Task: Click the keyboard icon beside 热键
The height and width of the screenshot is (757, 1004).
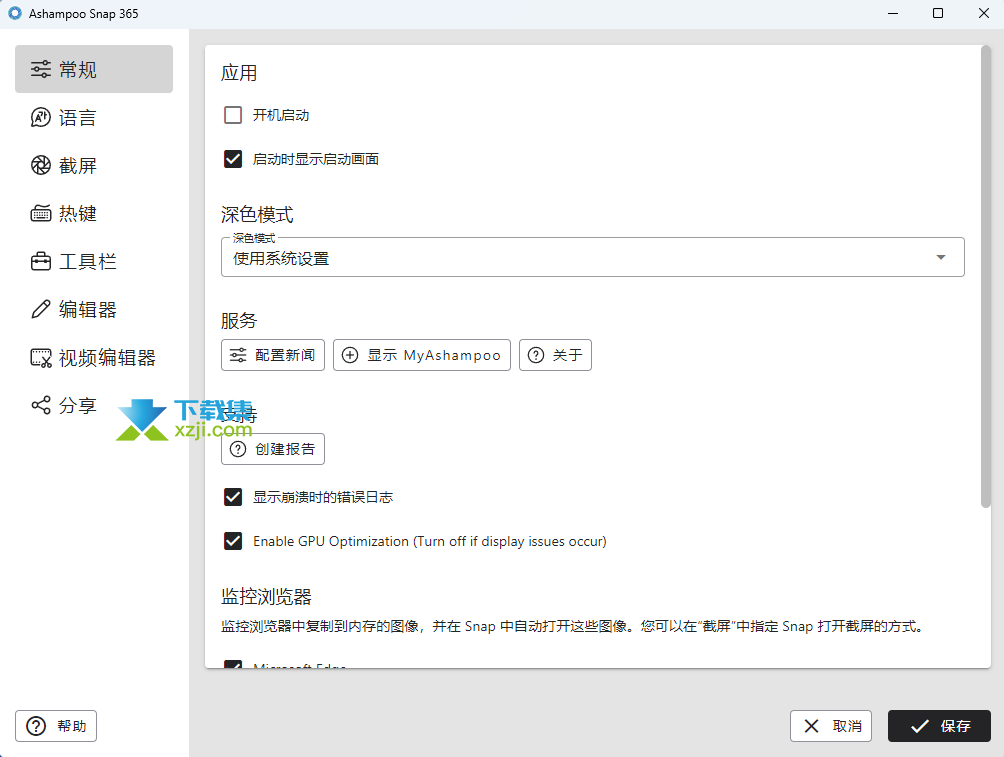Action: click(x=41, y=213)
